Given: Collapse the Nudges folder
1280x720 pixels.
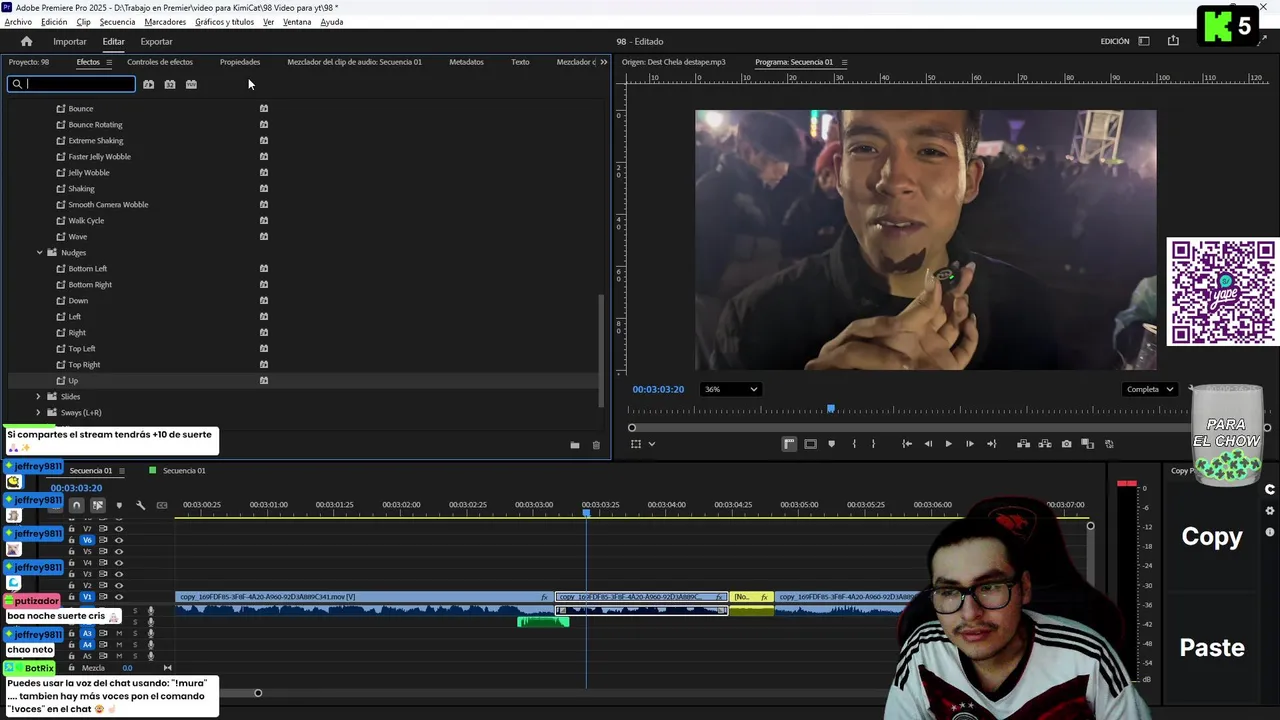Looking at the screenshot, I should coord(40,253).
